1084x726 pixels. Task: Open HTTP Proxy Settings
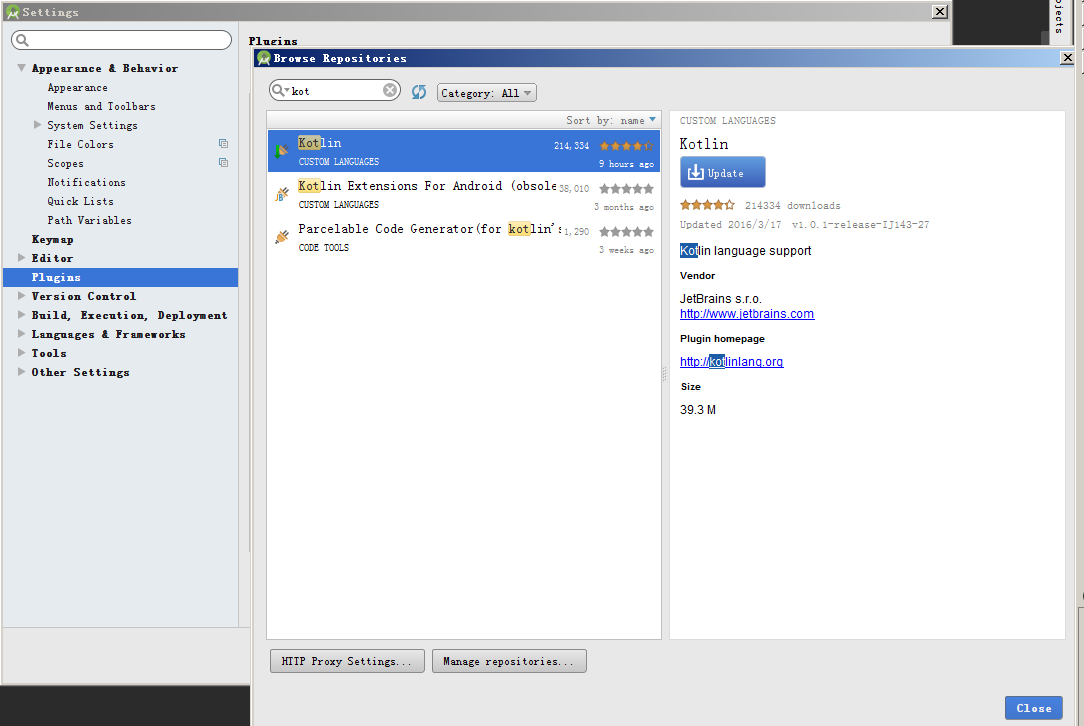click(347, 661)
